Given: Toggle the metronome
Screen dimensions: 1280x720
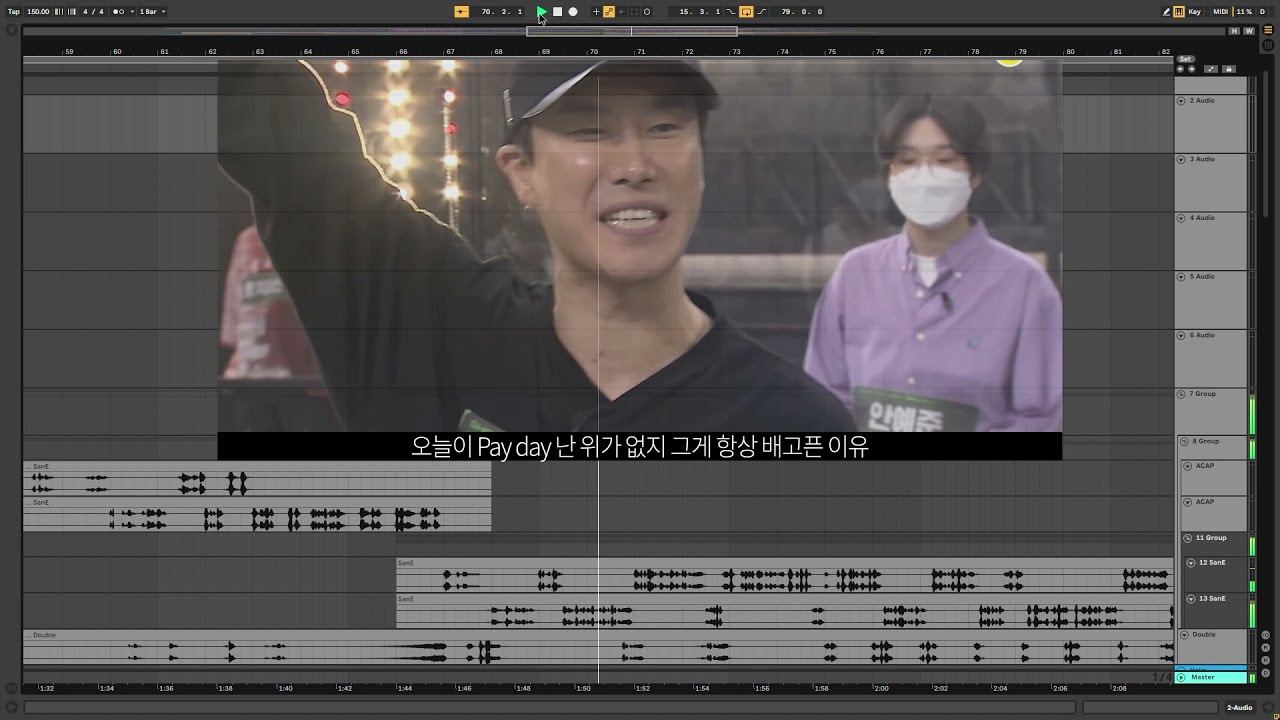Looking at the screenshot, I should pos(118,12).
